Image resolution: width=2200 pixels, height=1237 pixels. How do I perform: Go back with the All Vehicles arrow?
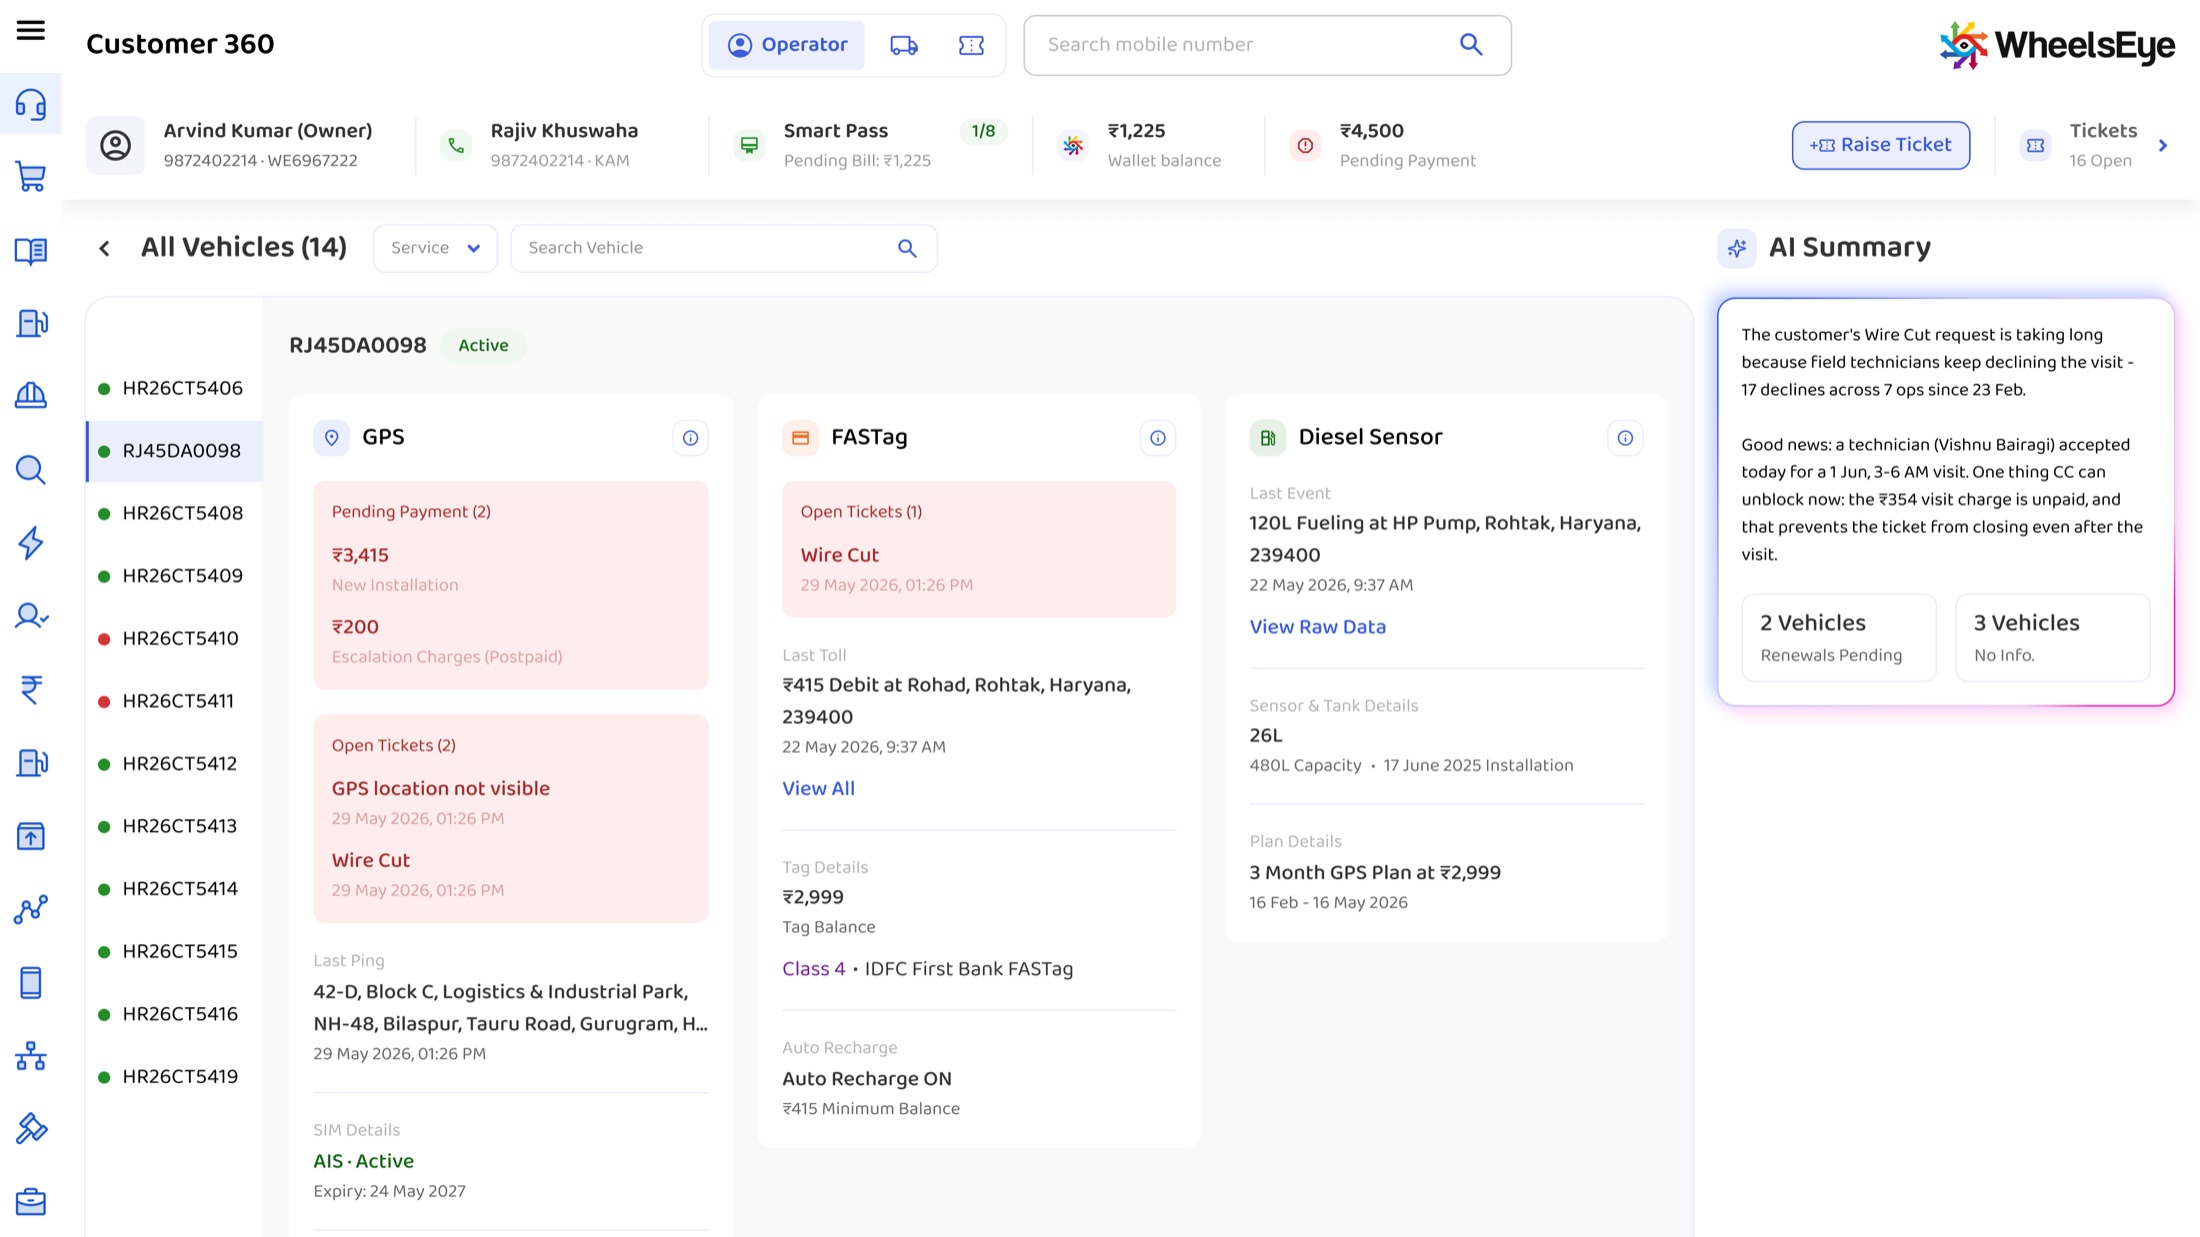point(104,248)
